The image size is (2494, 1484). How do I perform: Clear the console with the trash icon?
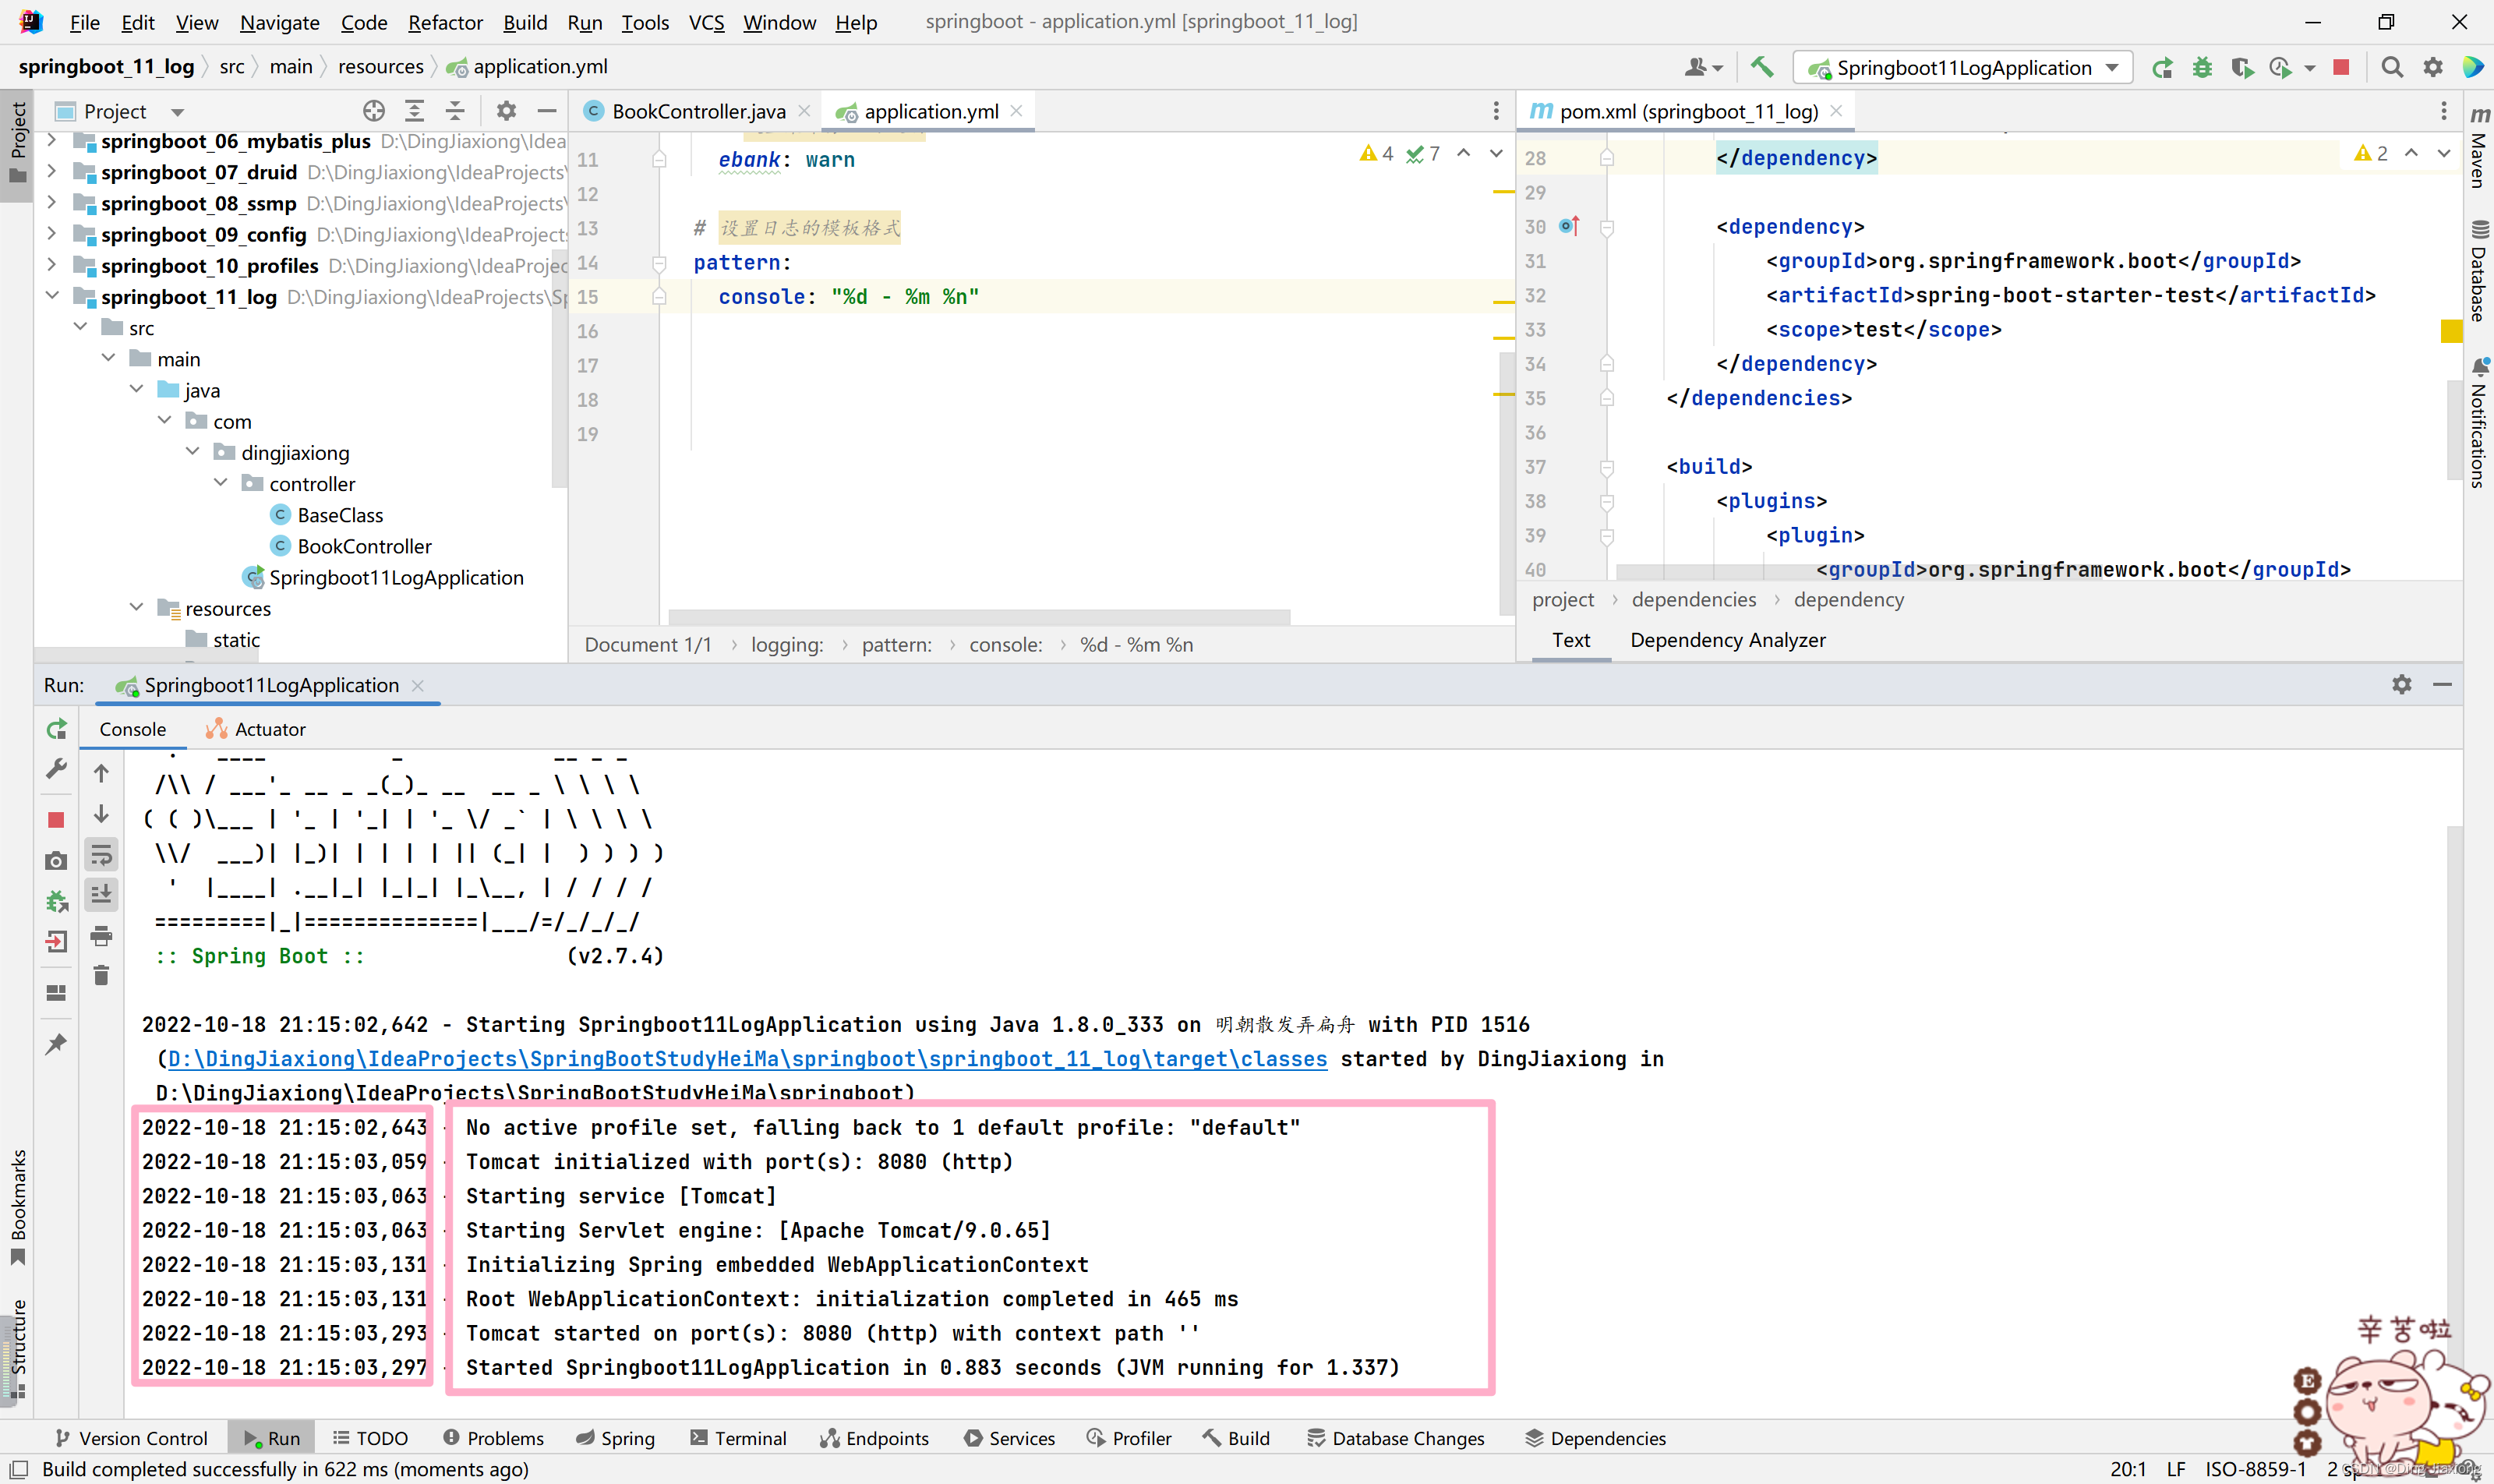(101, 975)
